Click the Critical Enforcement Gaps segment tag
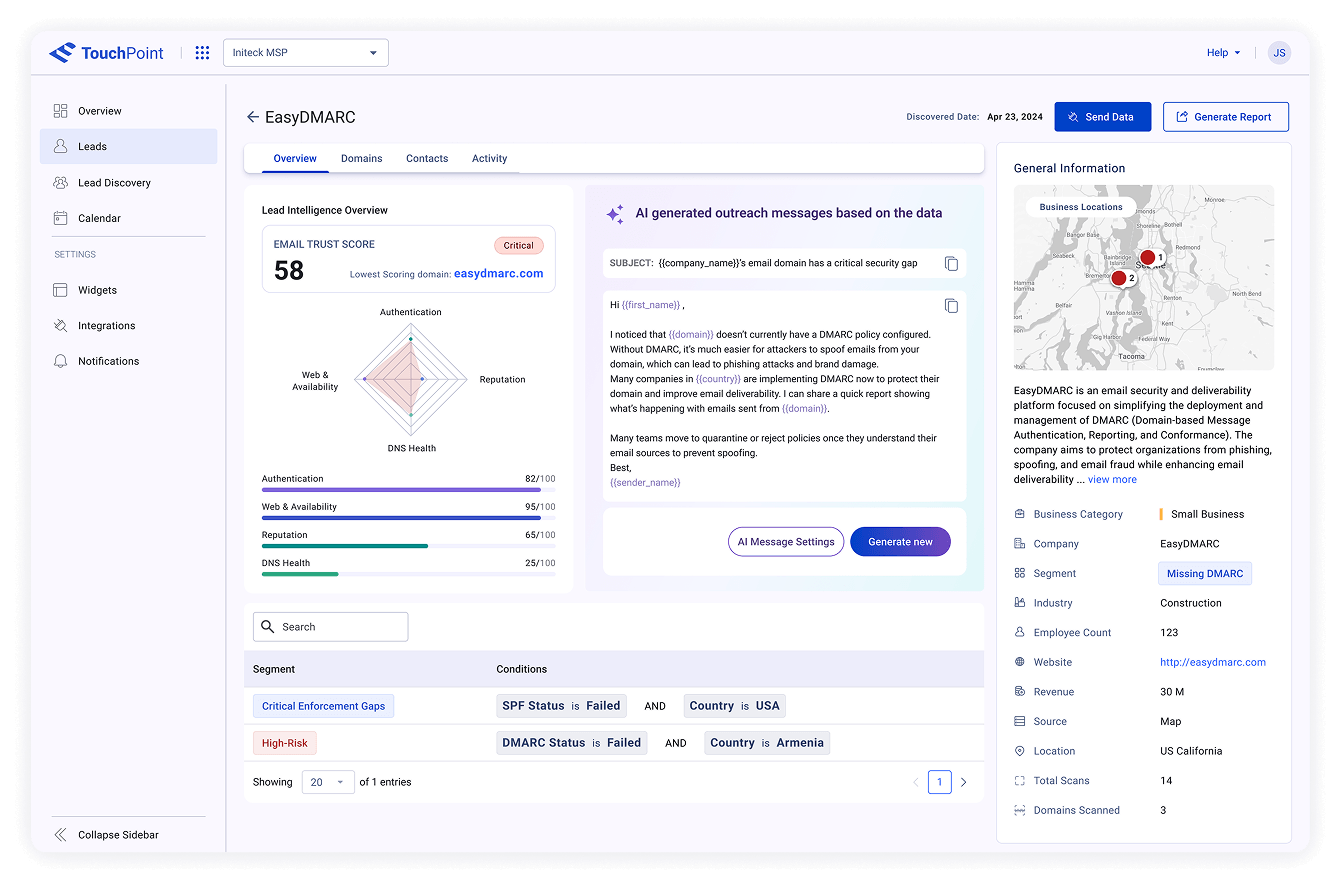 coord(323,706)
